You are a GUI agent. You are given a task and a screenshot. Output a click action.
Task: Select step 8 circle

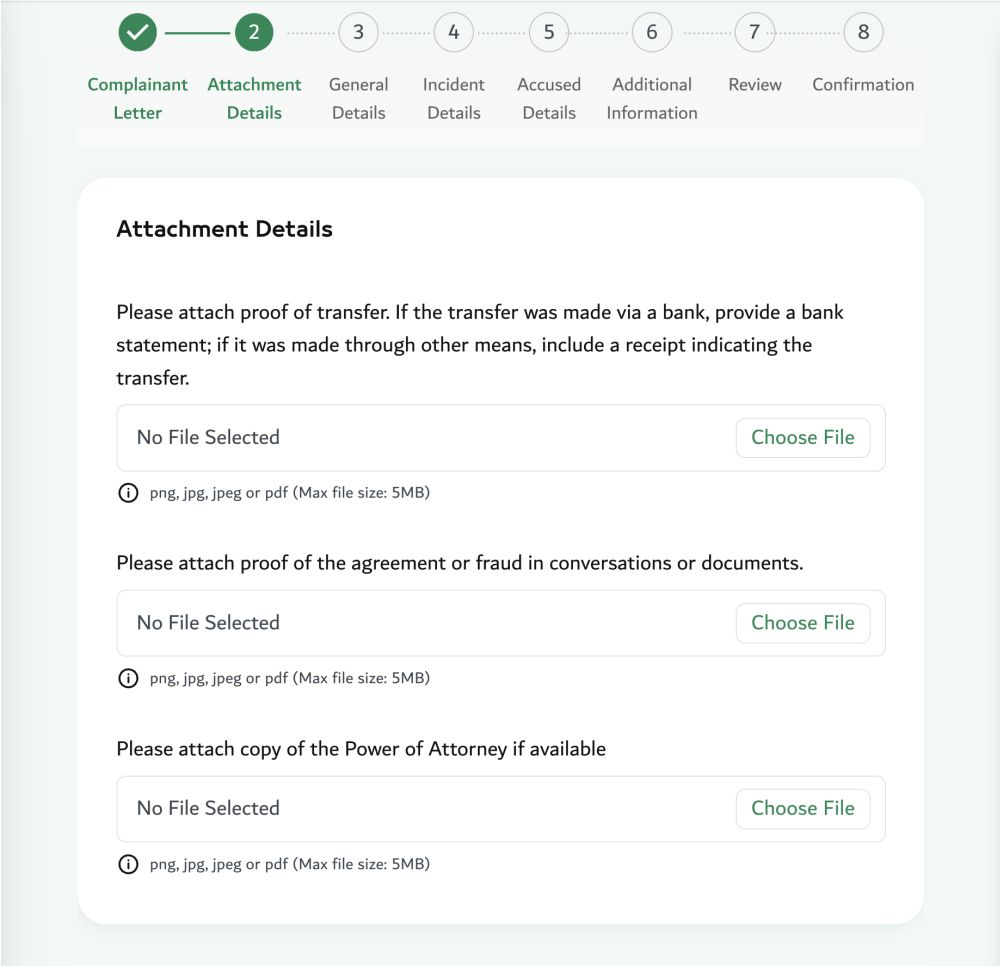[863, 32]
